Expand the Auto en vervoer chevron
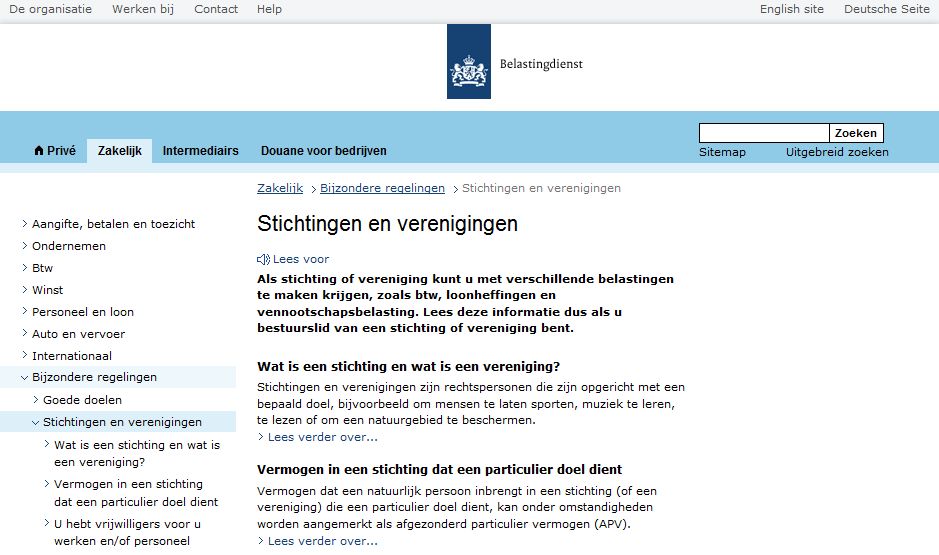939x555 pixels. (25, 333)
